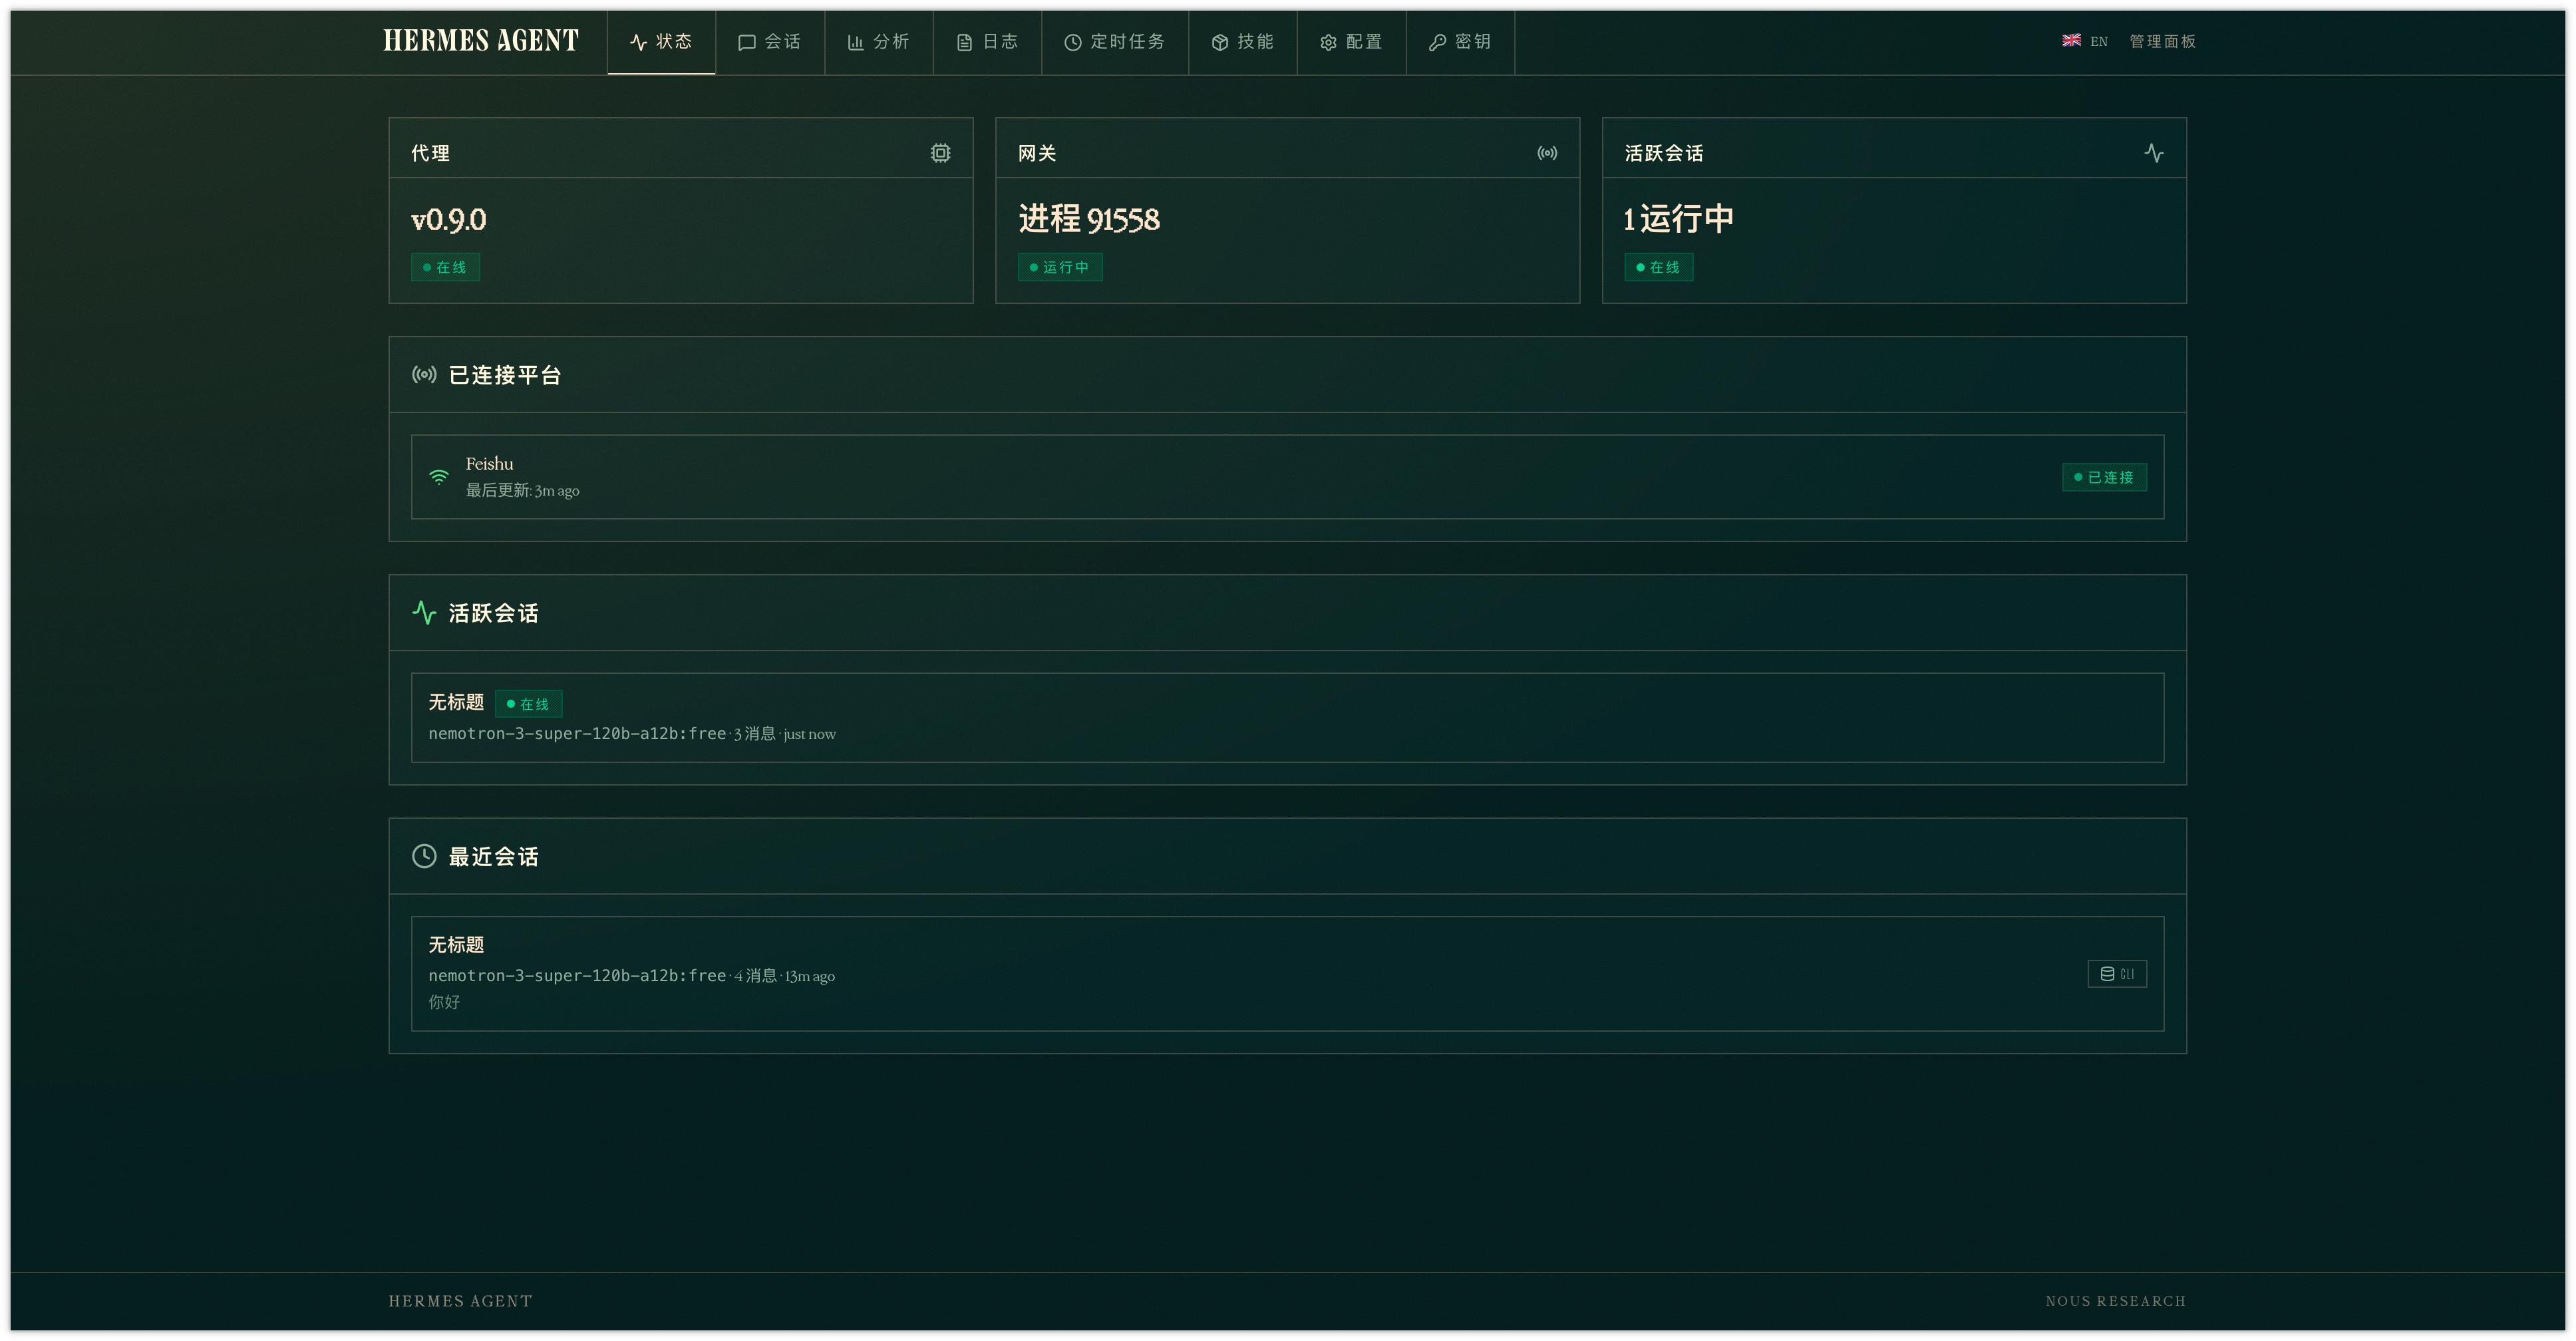Click the NOUS RESEARCH footer link

[x=2115, y=1301]
